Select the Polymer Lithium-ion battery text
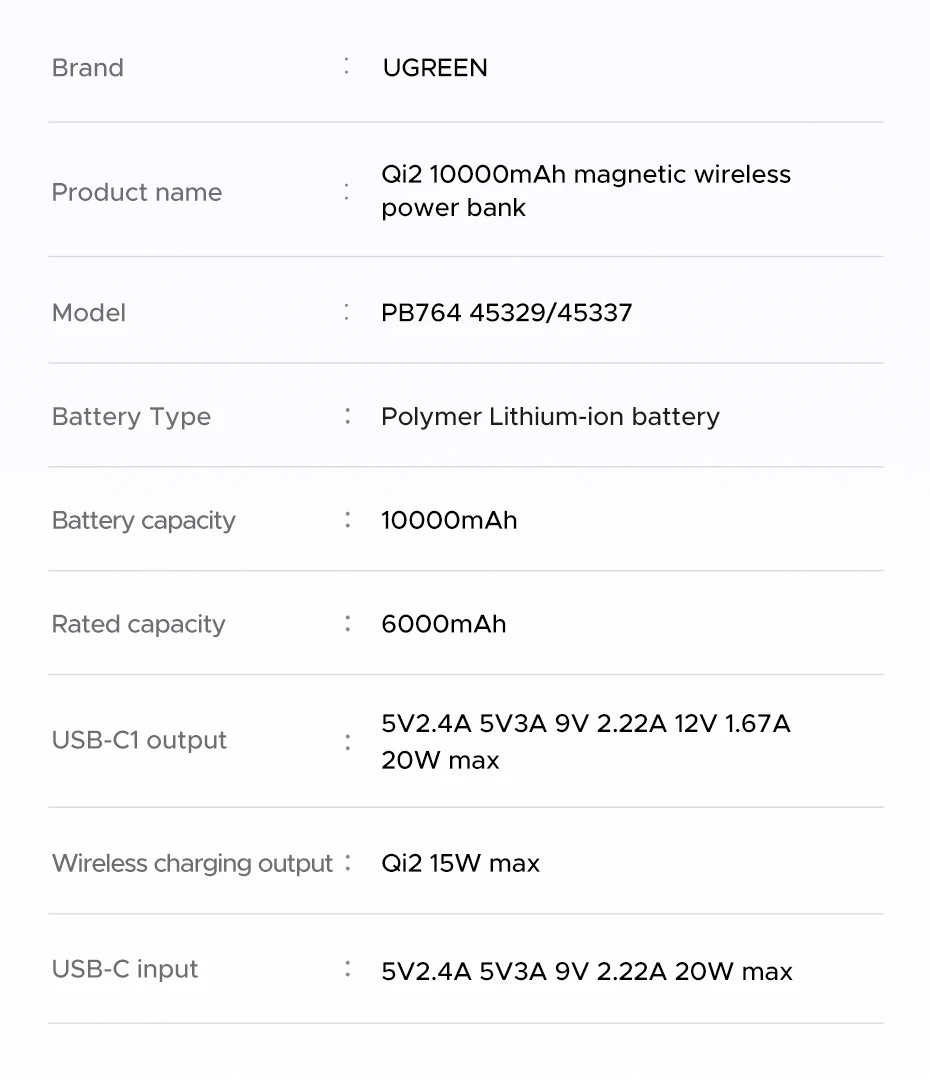 pos(550,417)
